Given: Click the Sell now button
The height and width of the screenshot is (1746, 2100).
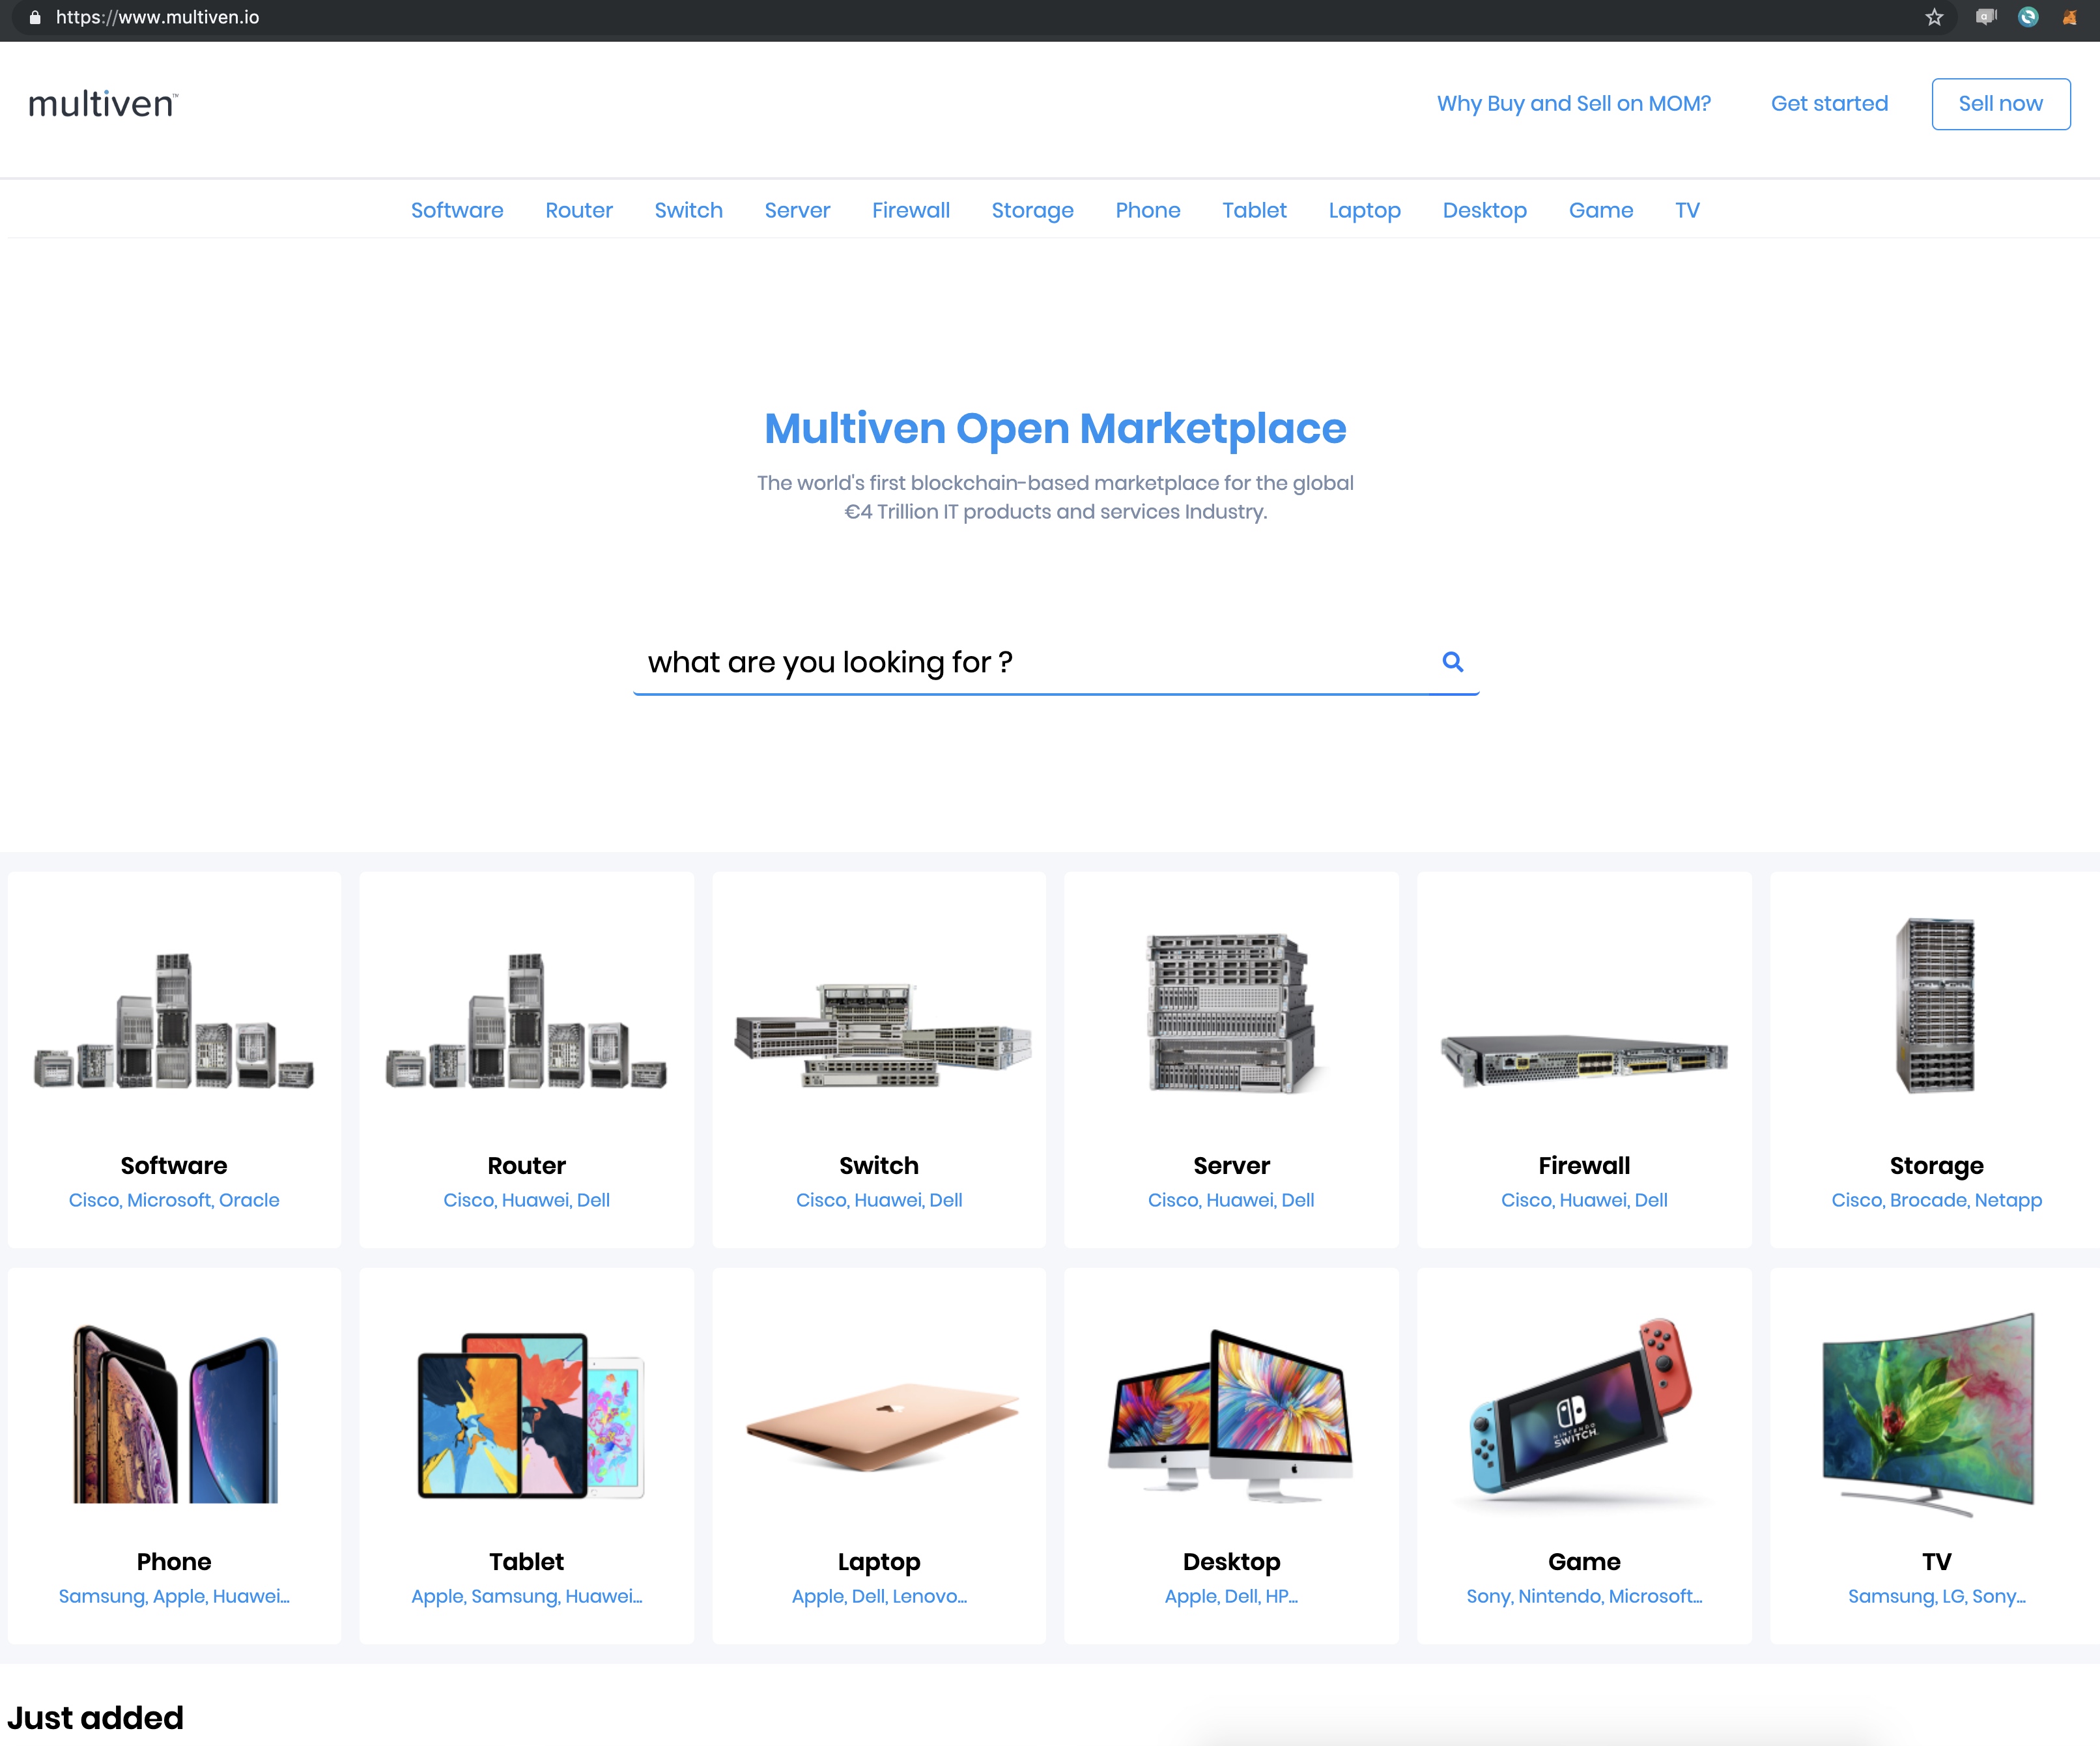Looking at the screenshot, I should 2000,103.
